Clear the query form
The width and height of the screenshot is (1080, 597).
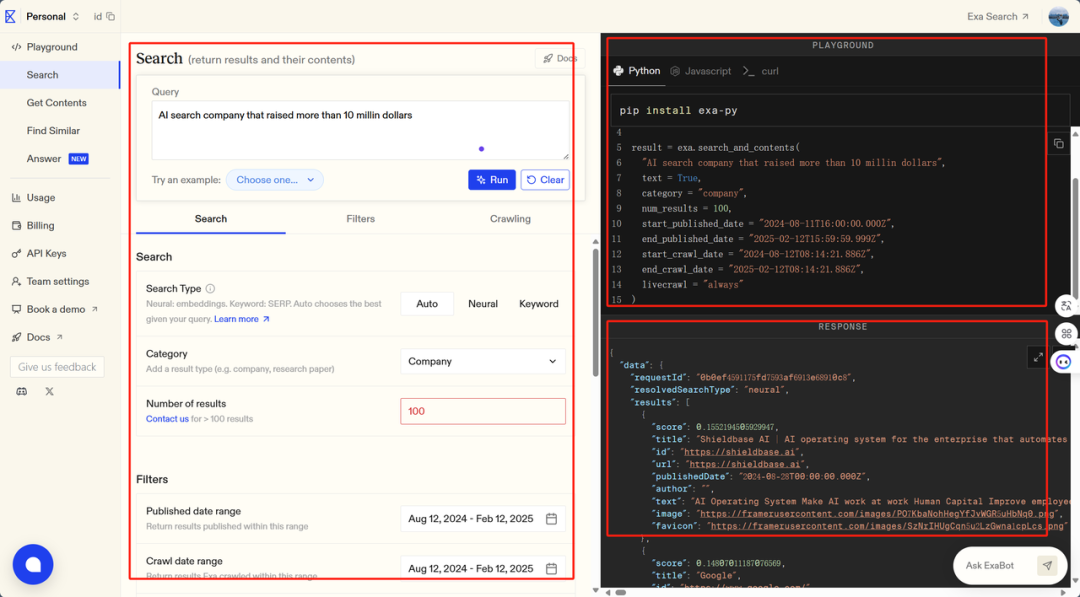(545, 180)
